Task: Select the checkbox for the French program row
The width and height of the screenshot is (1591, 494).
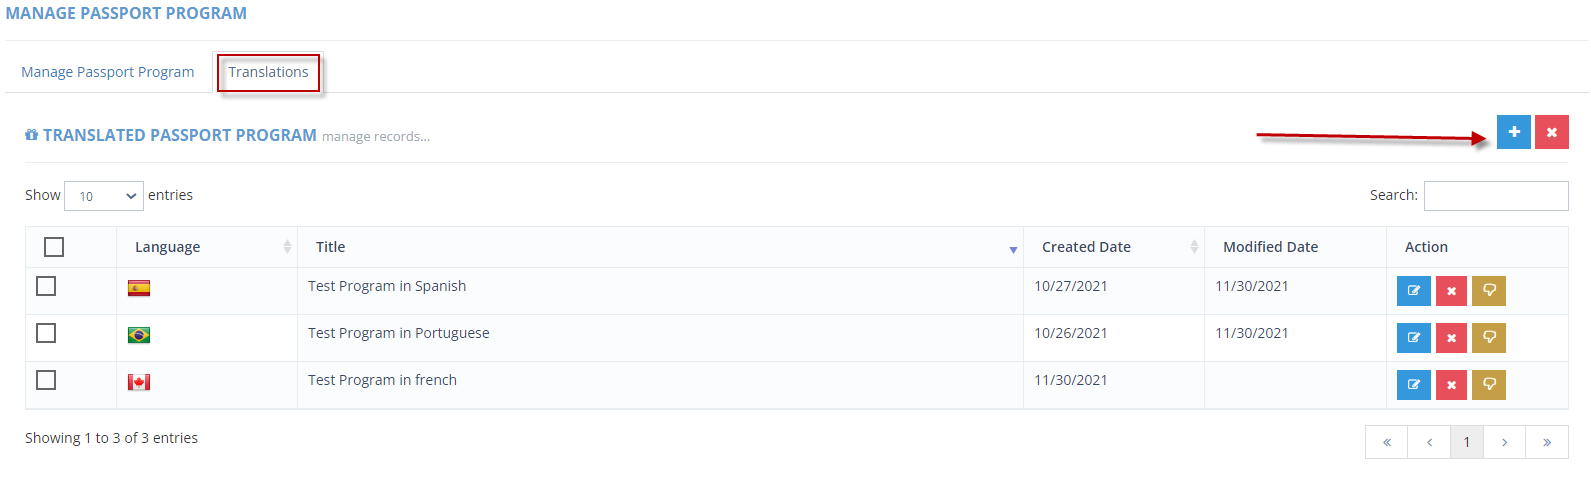Action: [x=46, y=380]
